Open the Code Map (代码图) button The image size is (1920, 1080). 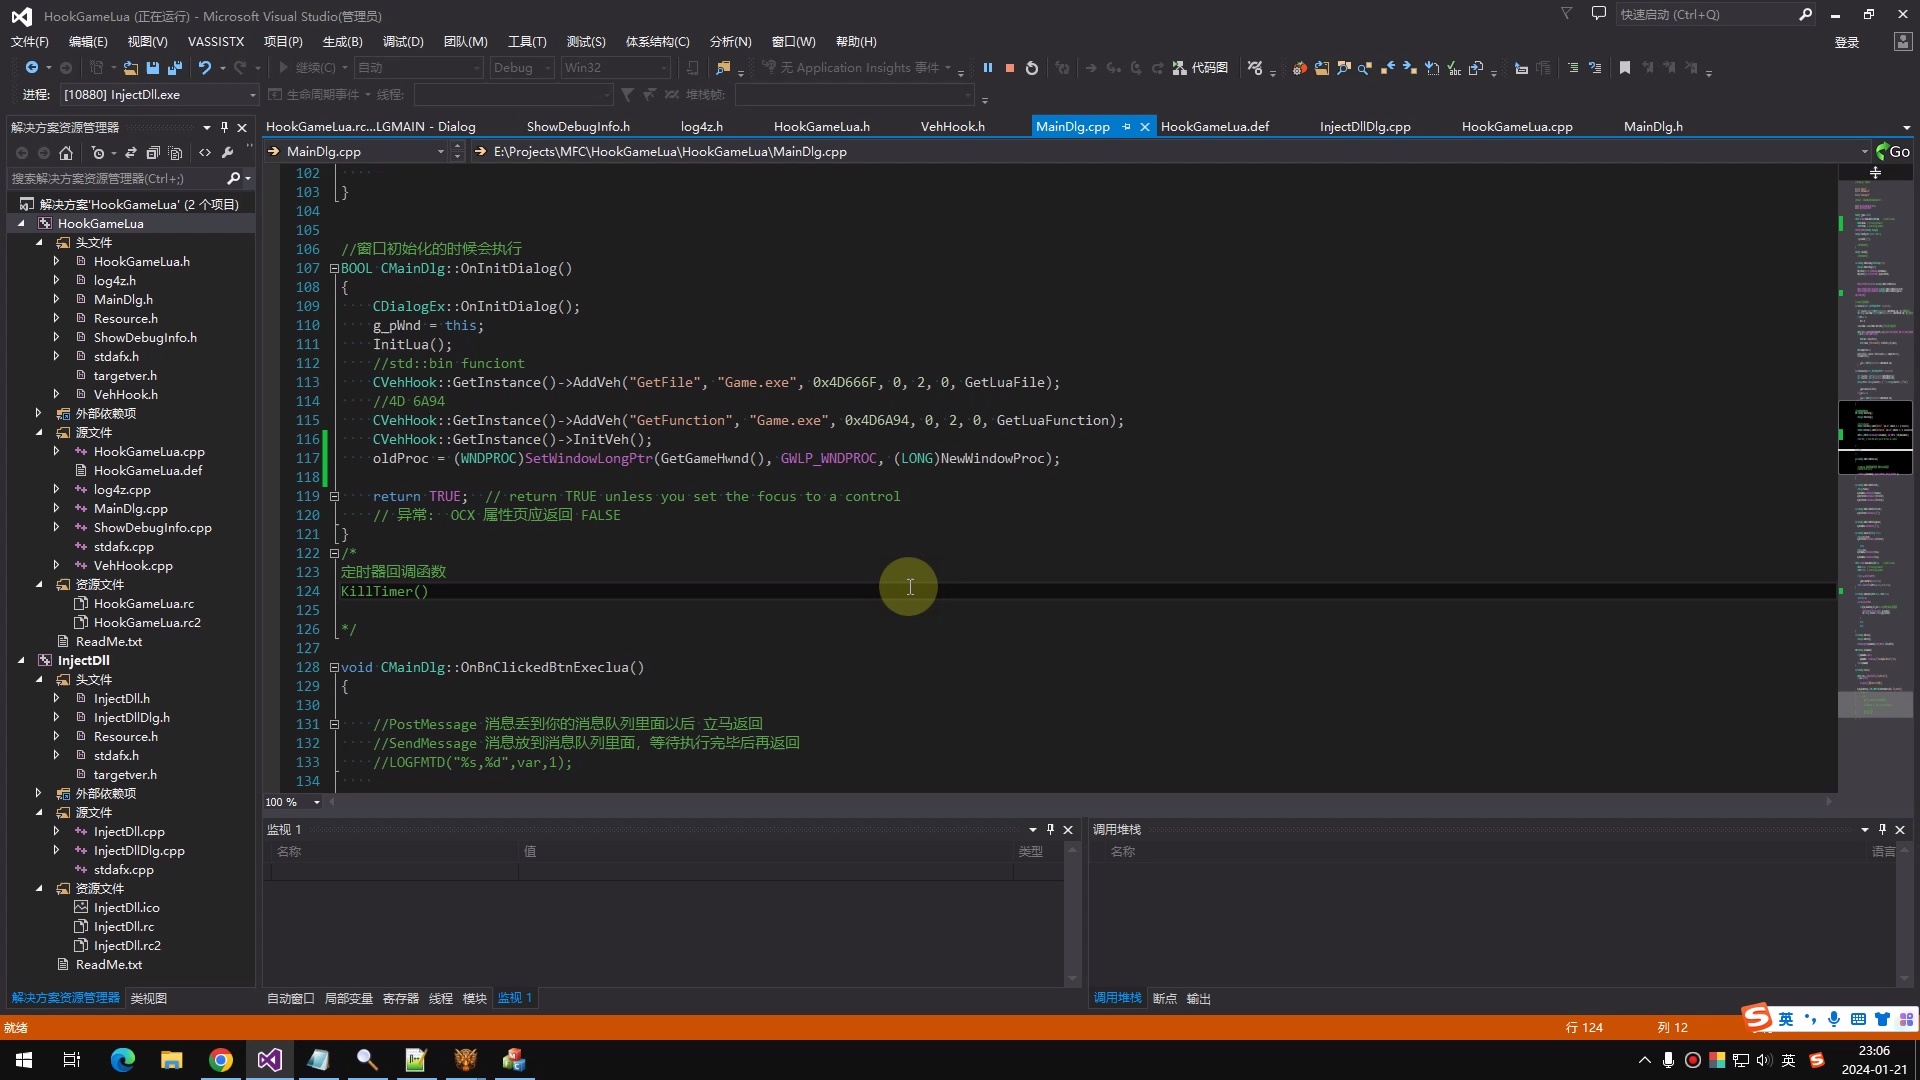coord(1200,68)
